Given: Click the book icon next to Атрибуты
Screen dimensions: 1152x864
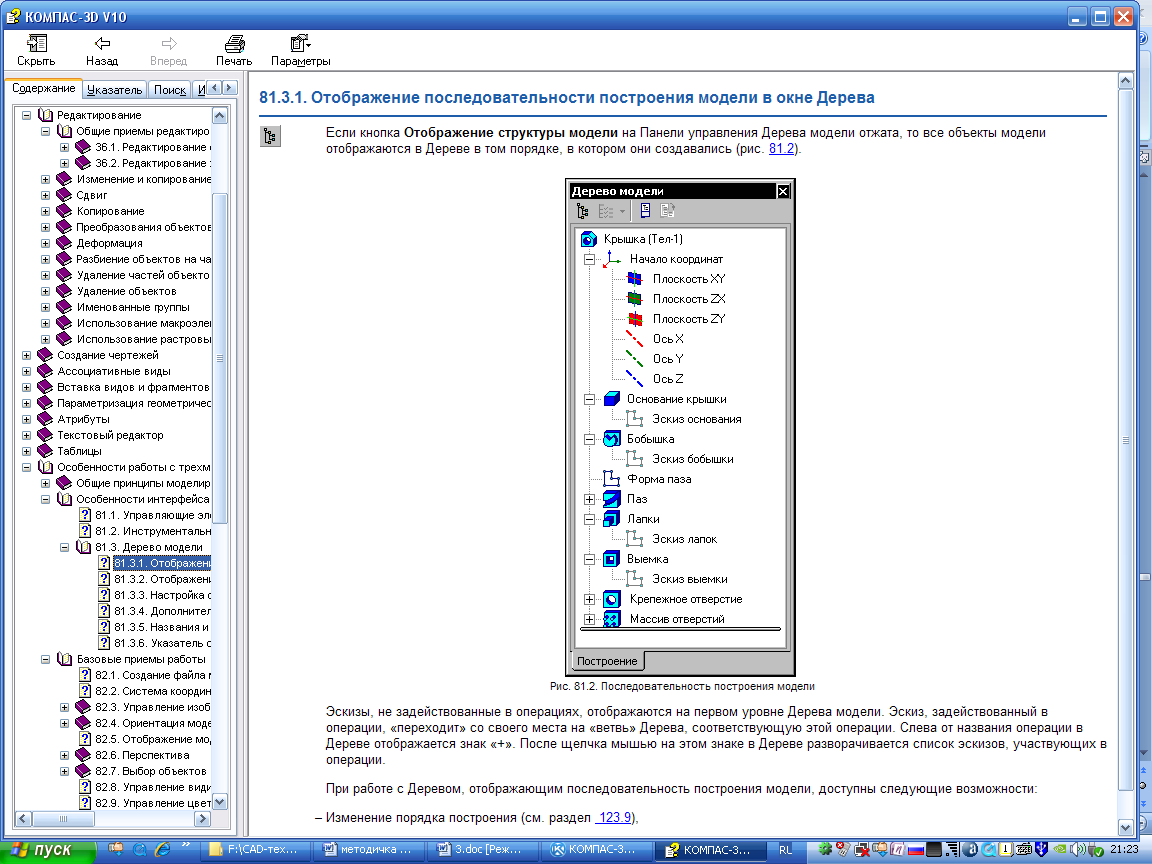Looking at the screenshot, I should (x=46, y=419).
